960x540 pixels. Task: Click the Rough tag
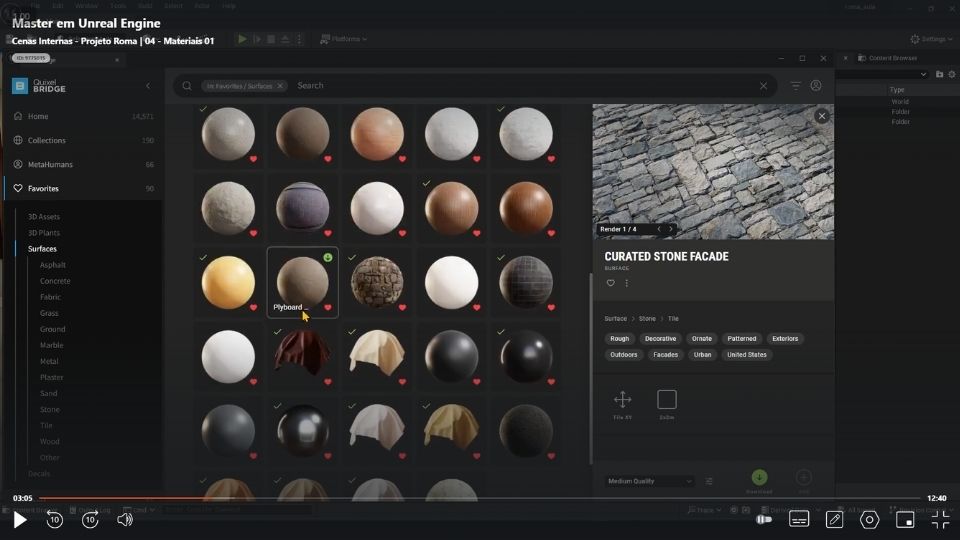(x=620, y=339)
